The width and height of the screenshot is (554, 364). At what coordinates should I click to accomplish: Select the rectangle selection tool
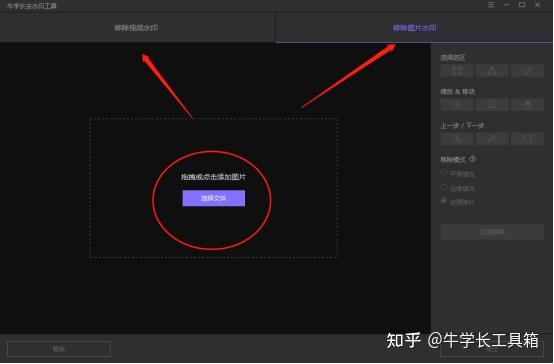[457, 71]
